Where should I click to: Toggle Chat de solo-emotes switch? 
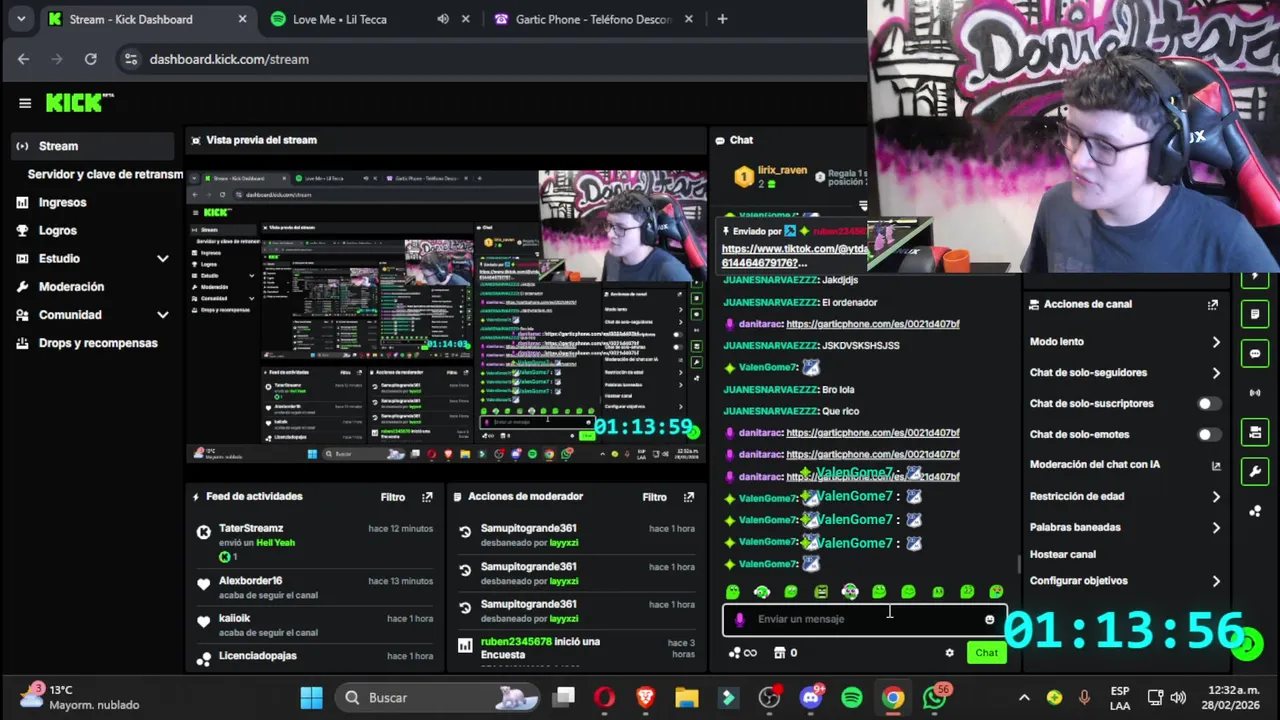pos(1209,435)
